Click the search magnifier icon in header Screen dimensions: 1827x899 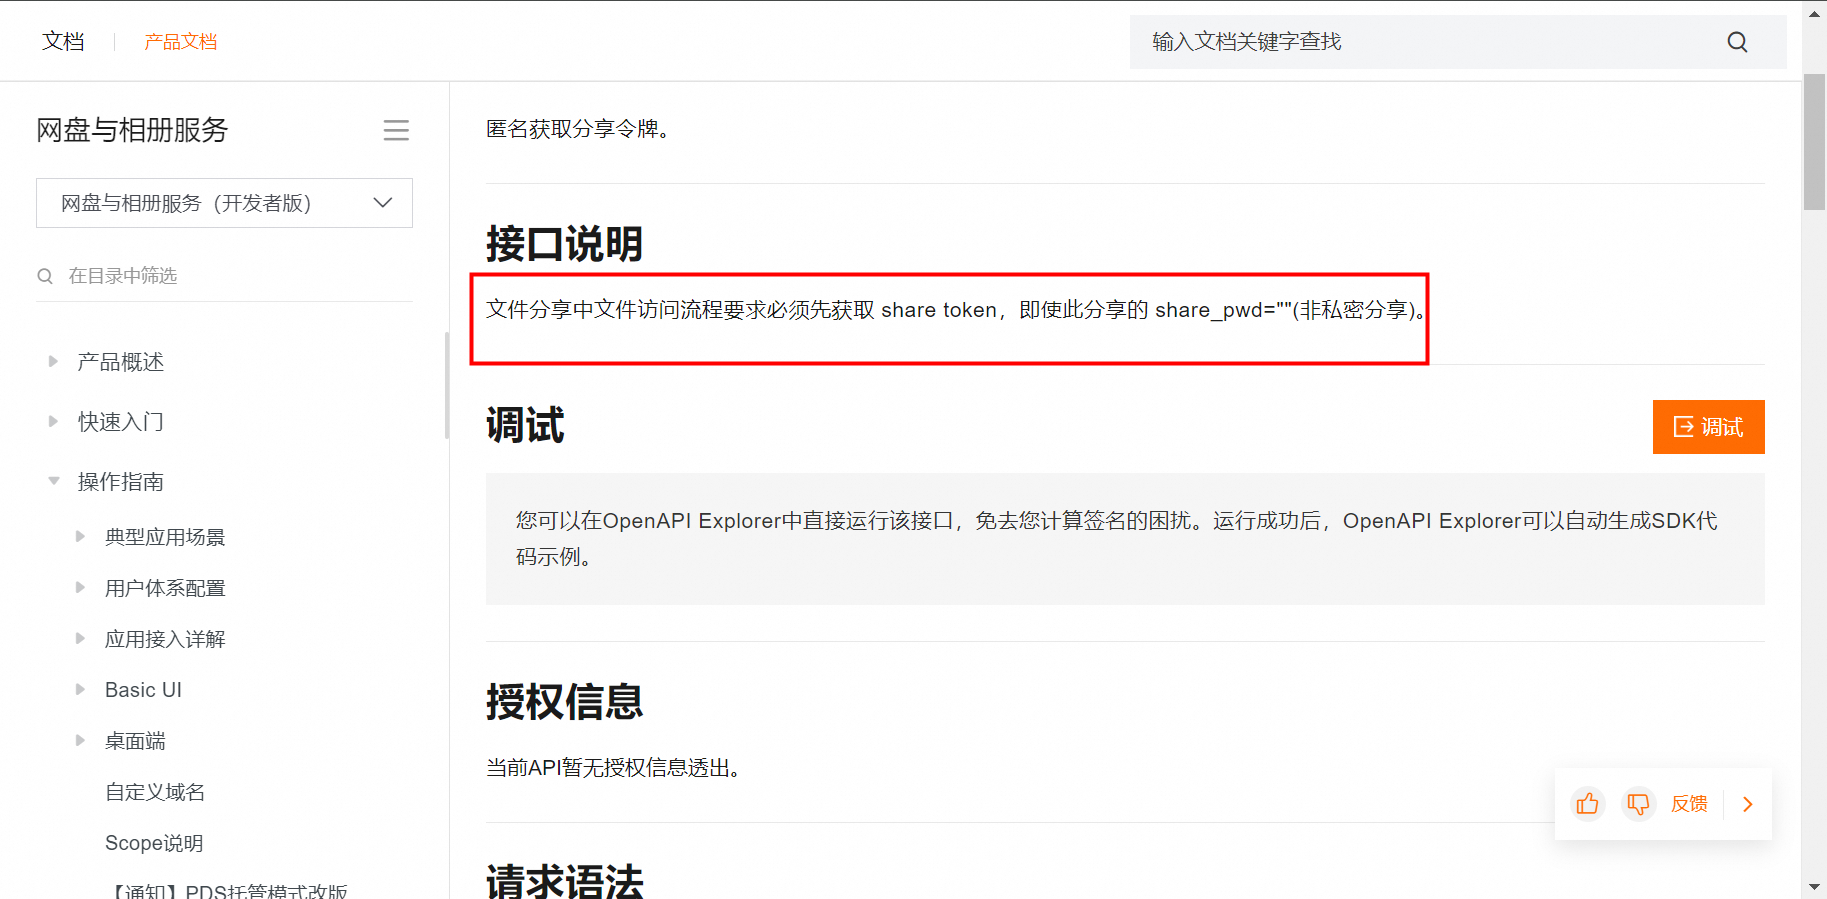pyautogui.click(x=1737, y=42)
